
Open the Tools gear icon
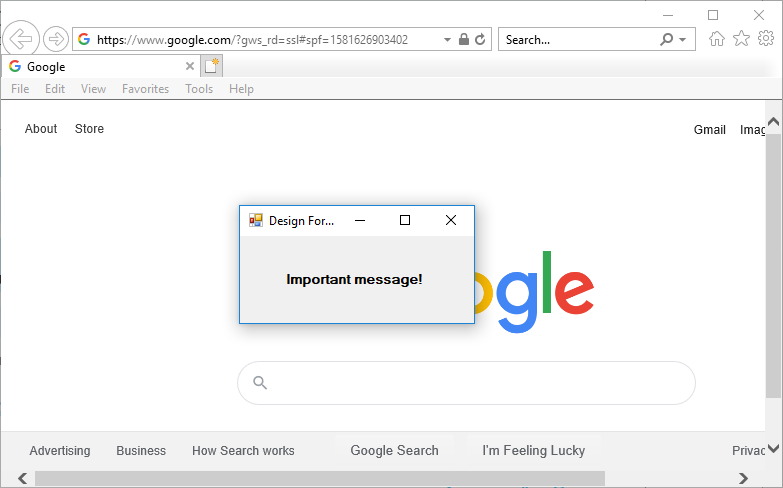point(766,38)
